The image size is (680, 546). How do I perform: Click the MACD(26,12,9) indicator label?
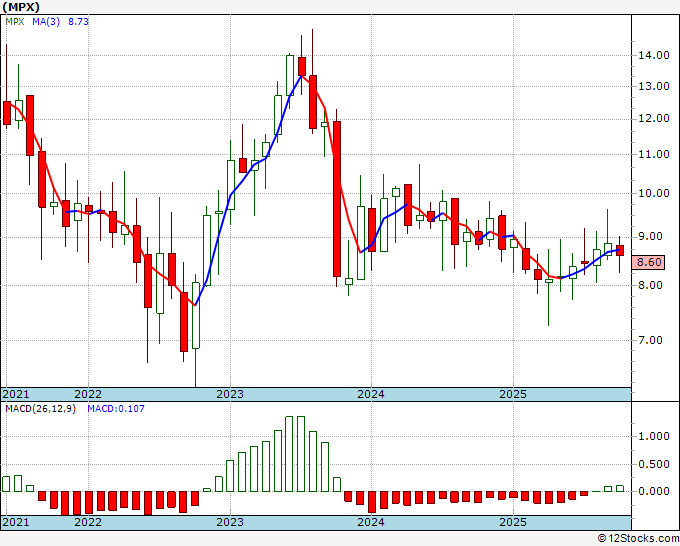coord(40,409)
